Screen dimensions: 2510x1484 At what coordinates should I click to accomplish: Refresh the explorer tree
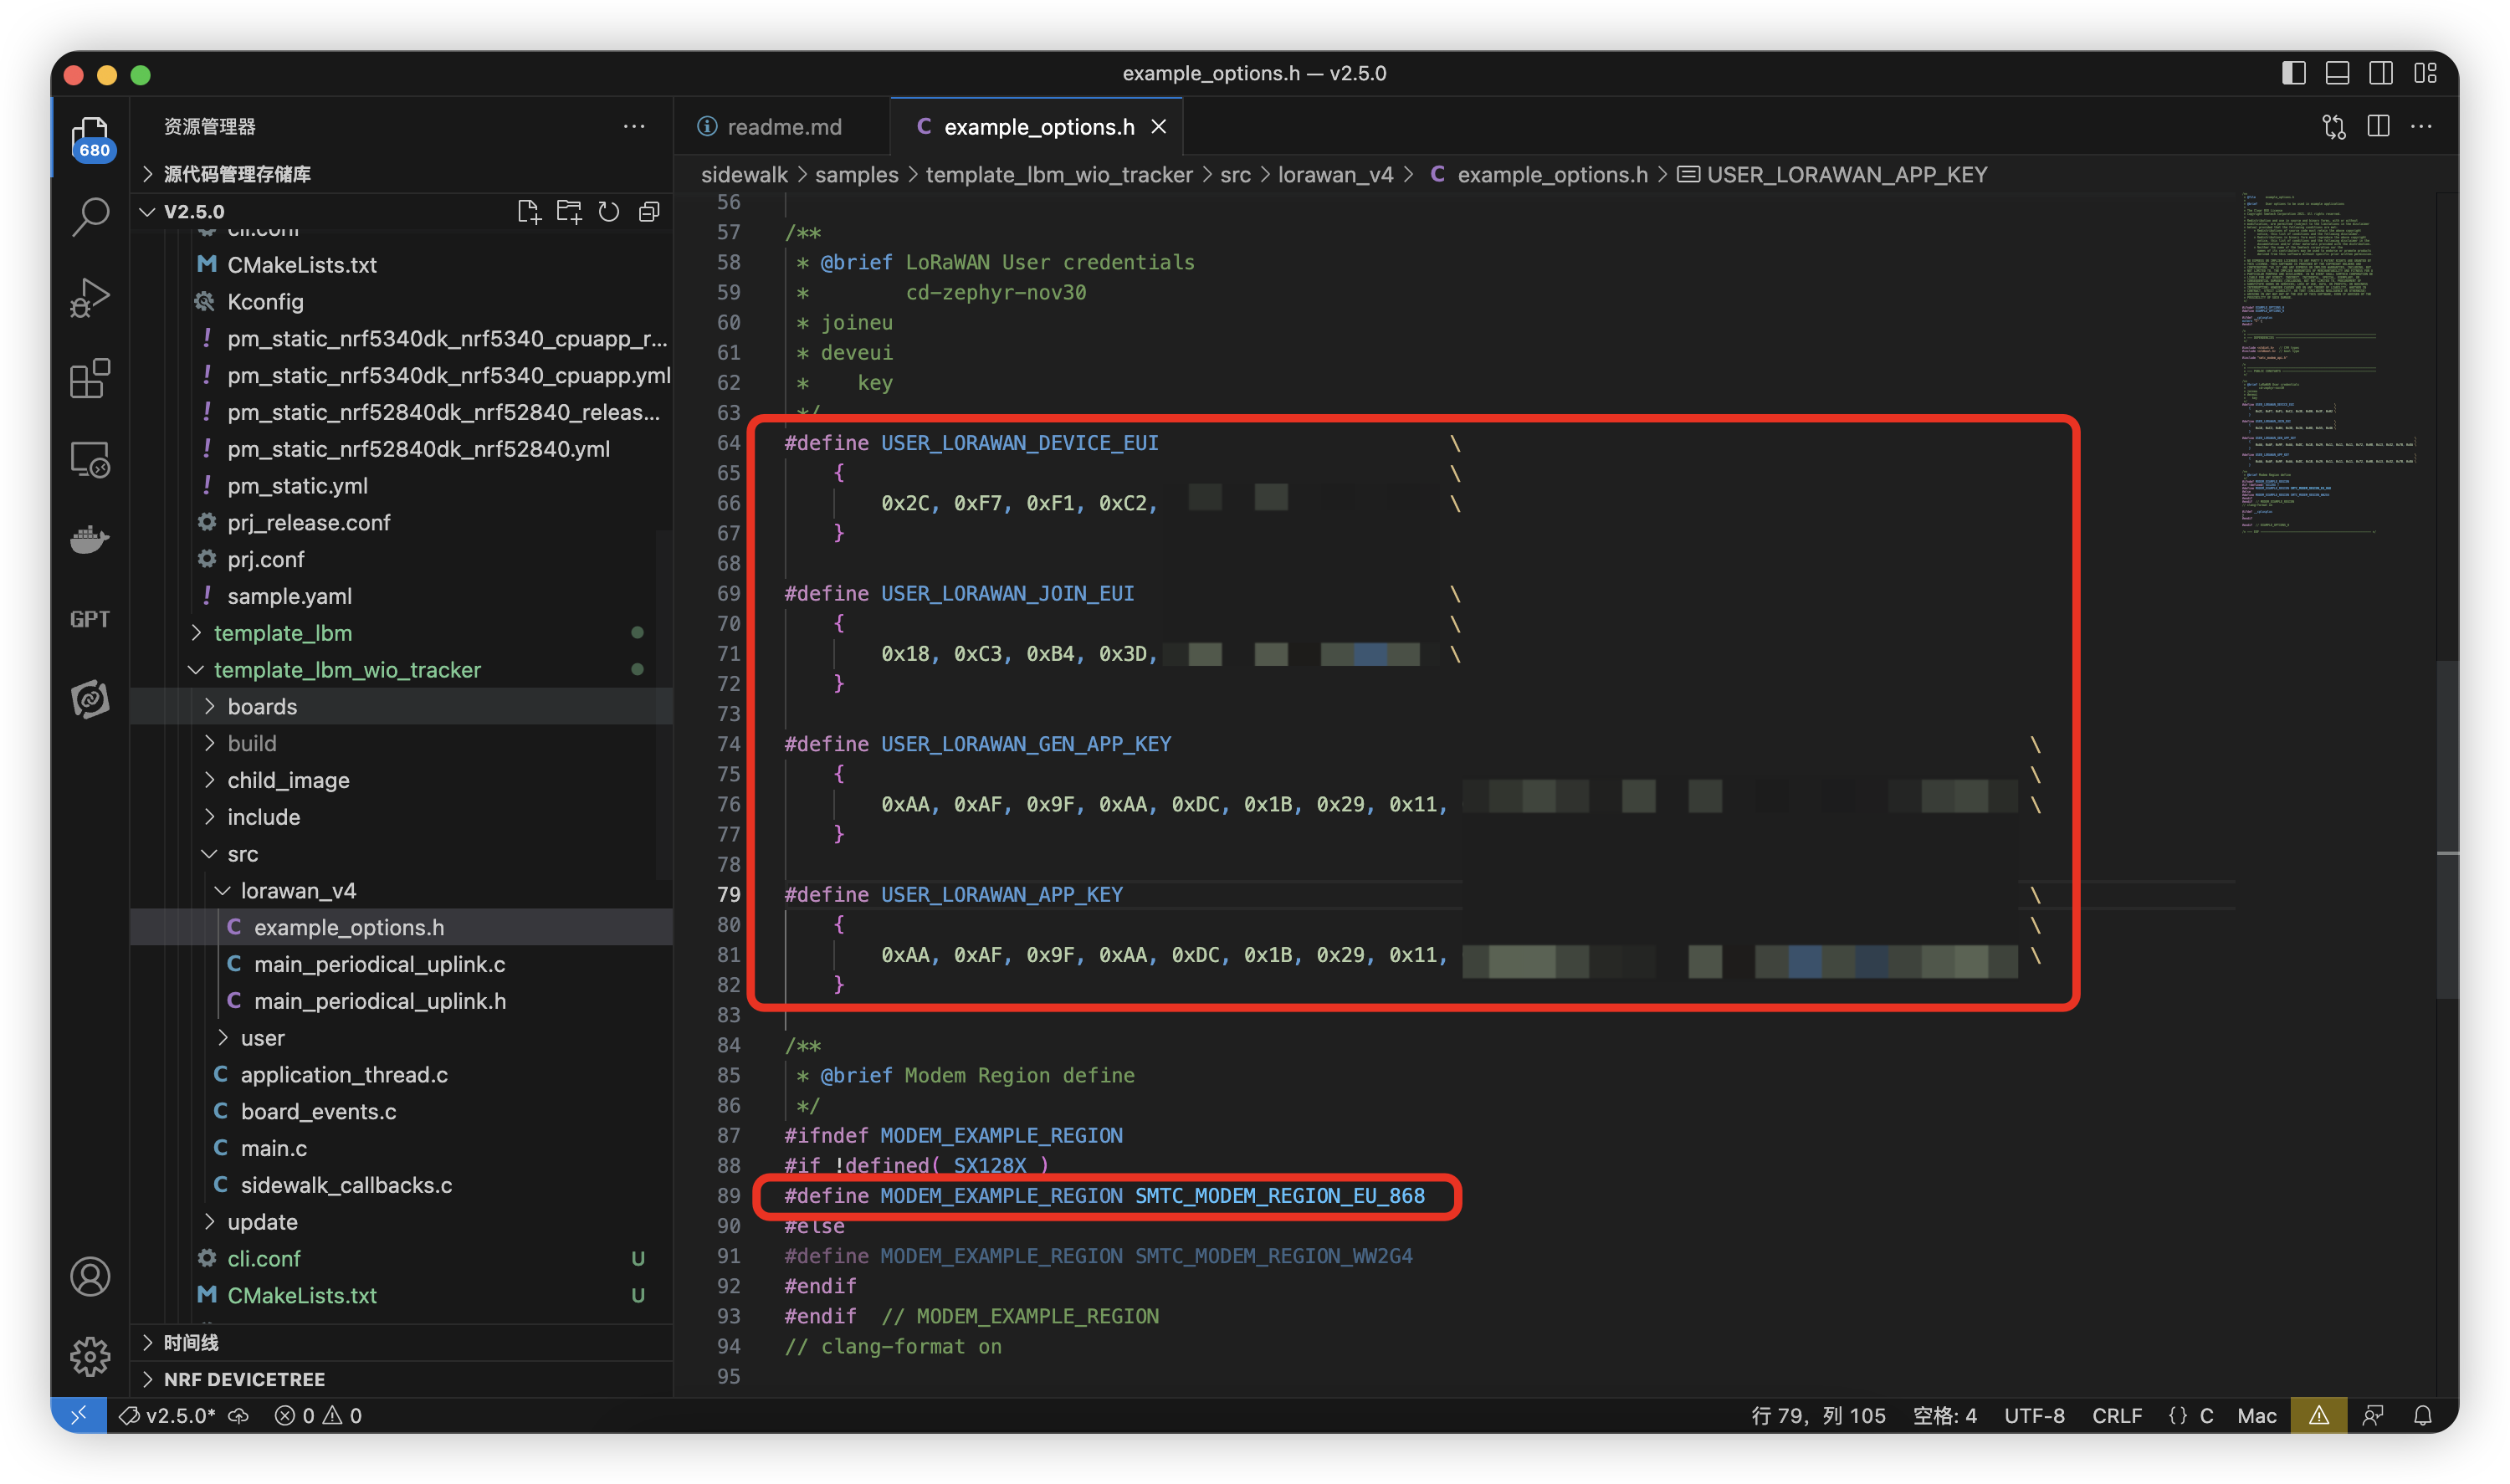point(609,211)
